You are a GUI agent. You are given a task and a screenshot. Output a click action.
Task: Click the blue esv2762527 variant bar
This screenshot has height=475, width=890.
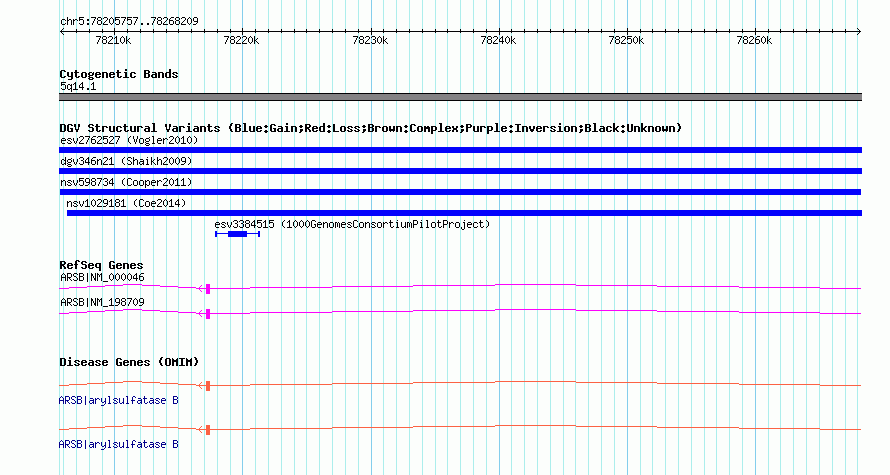pos(460,150)
